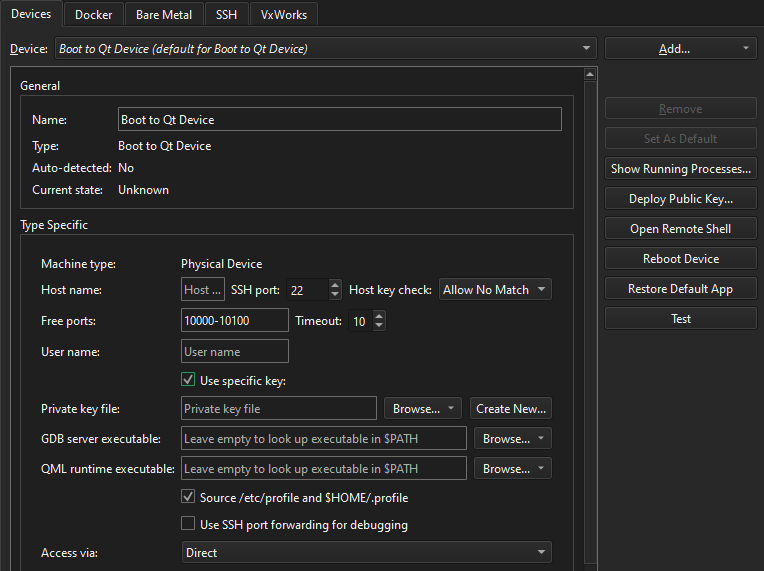Open the Host key check dropdown
Screen dimensions: 764x571
point(496,290)
